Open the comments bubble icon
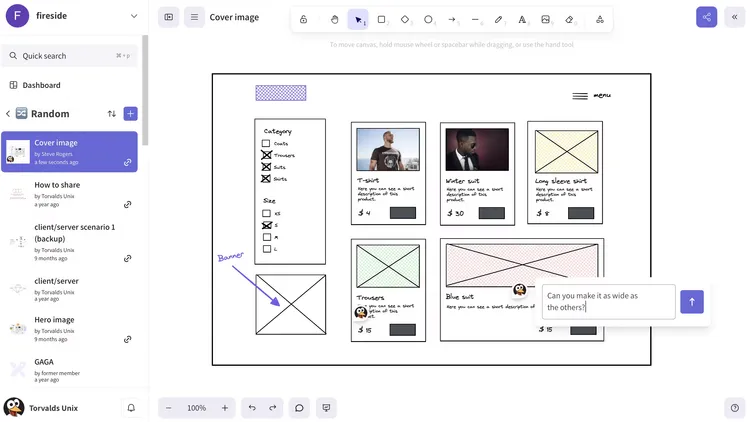Image resolution: width=750 pixels, height=422 pixels. [x=299, y=408]
